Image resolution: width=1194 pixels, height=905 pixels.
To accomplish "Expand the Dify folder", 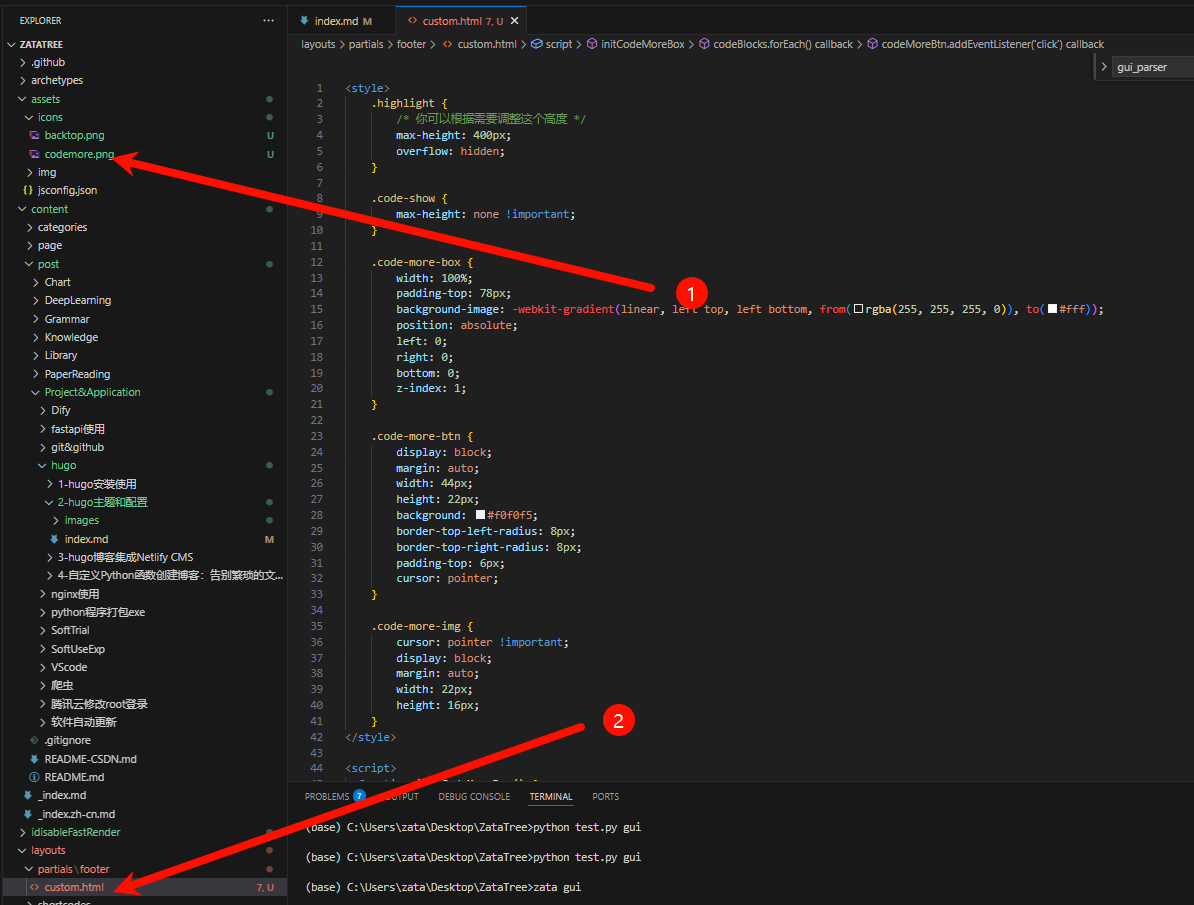I will coord(43,411).
